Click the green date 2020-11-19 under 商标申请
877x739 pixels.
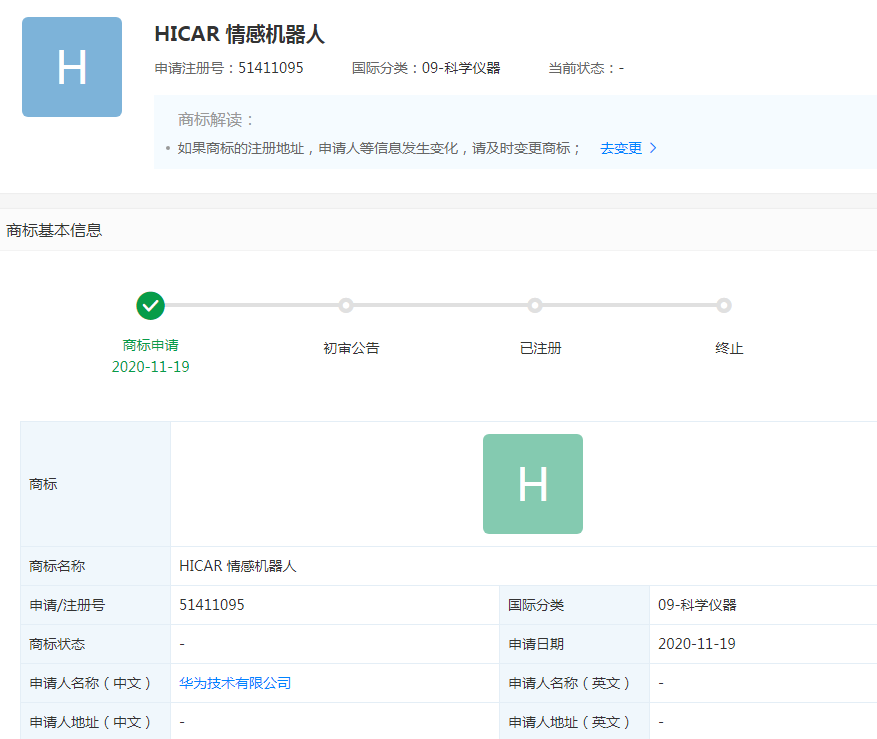(x=150, y=367)
